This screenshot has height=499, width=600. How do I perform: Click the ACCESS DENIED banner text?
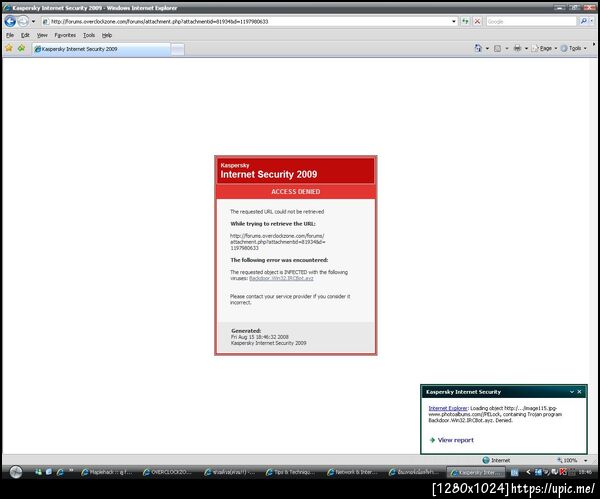(x=296, y=192)
